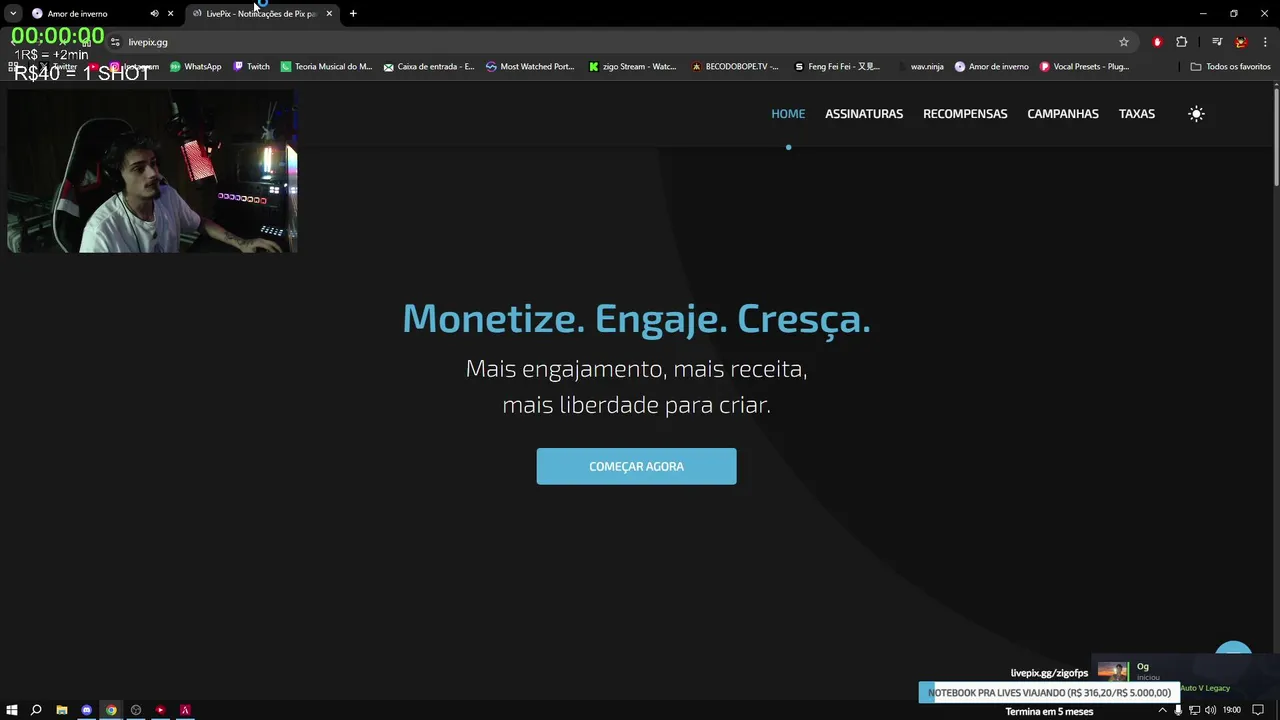Open the Windows notification center
This screenshot has width=1280, height=720.
point(1259,710)
